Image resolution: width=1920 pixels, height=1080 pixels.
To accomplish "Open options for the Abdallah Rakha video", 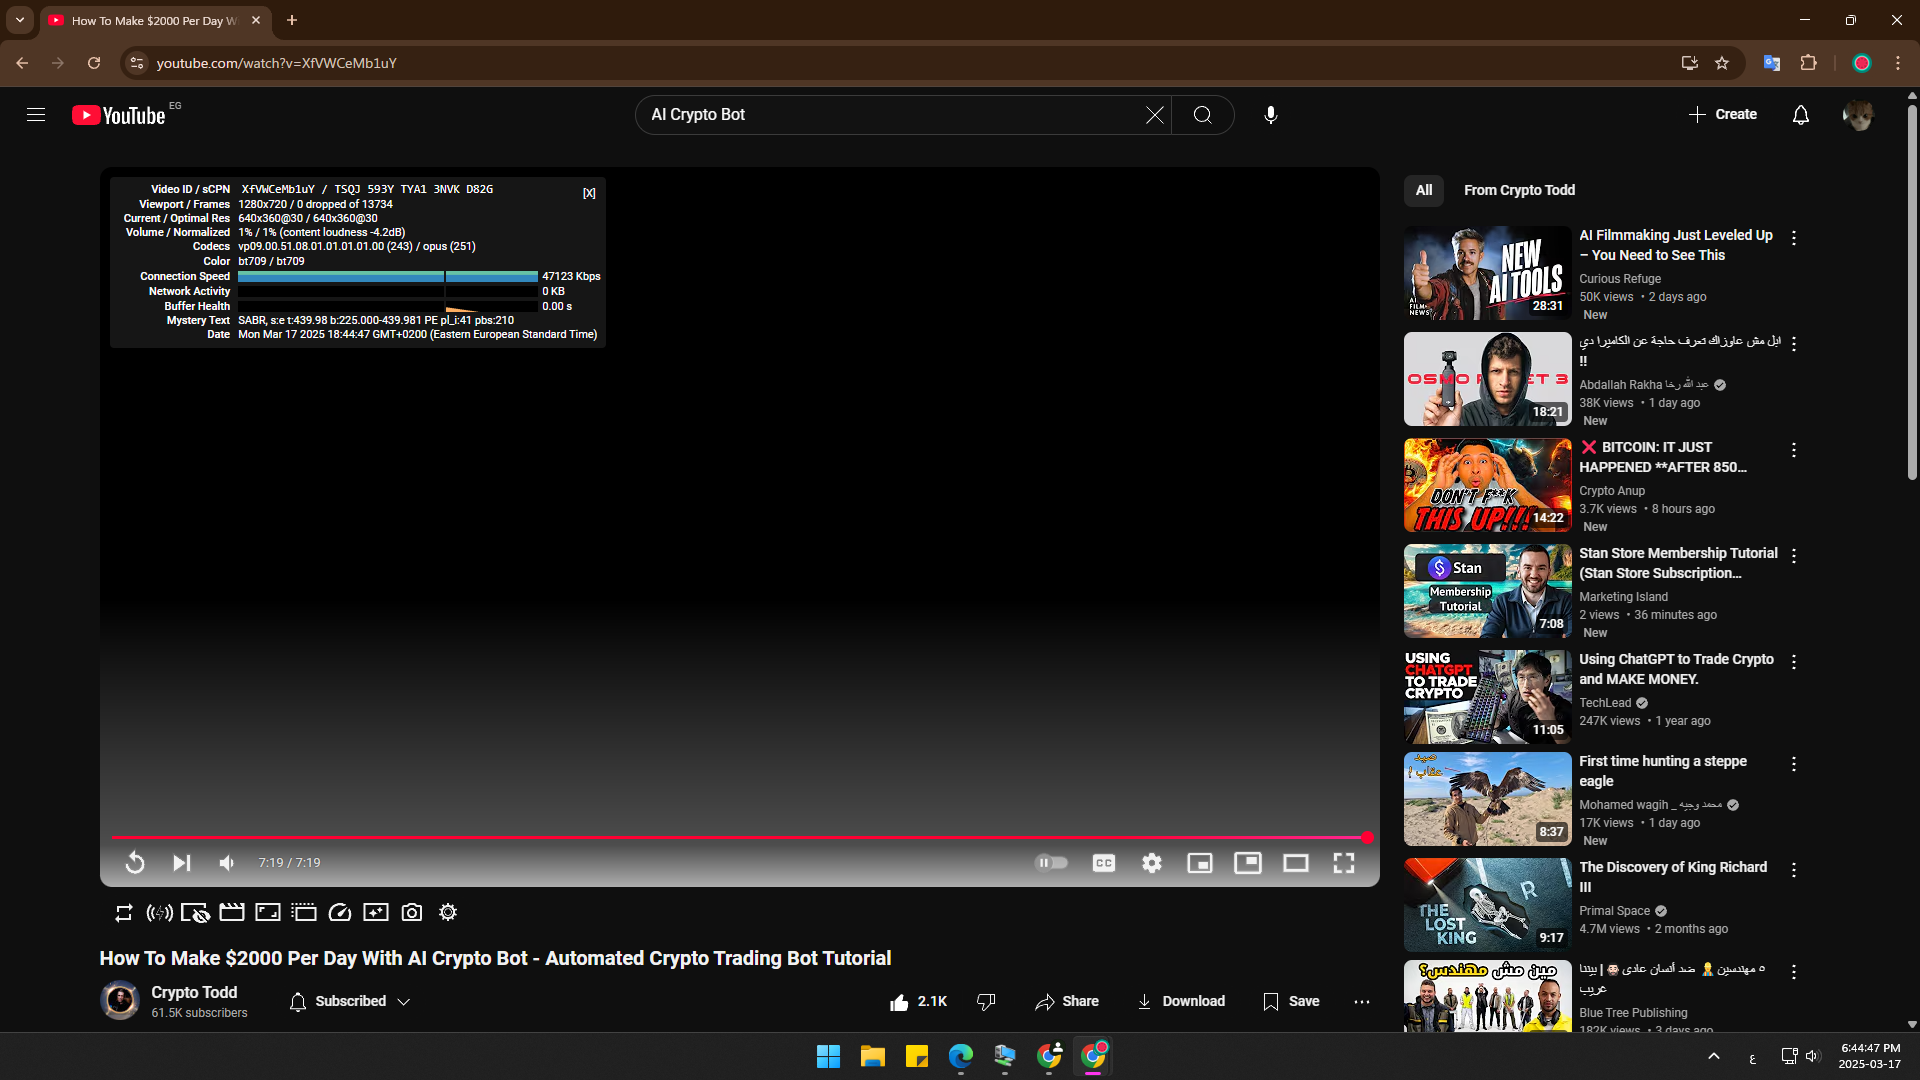I will (1794, 344).
